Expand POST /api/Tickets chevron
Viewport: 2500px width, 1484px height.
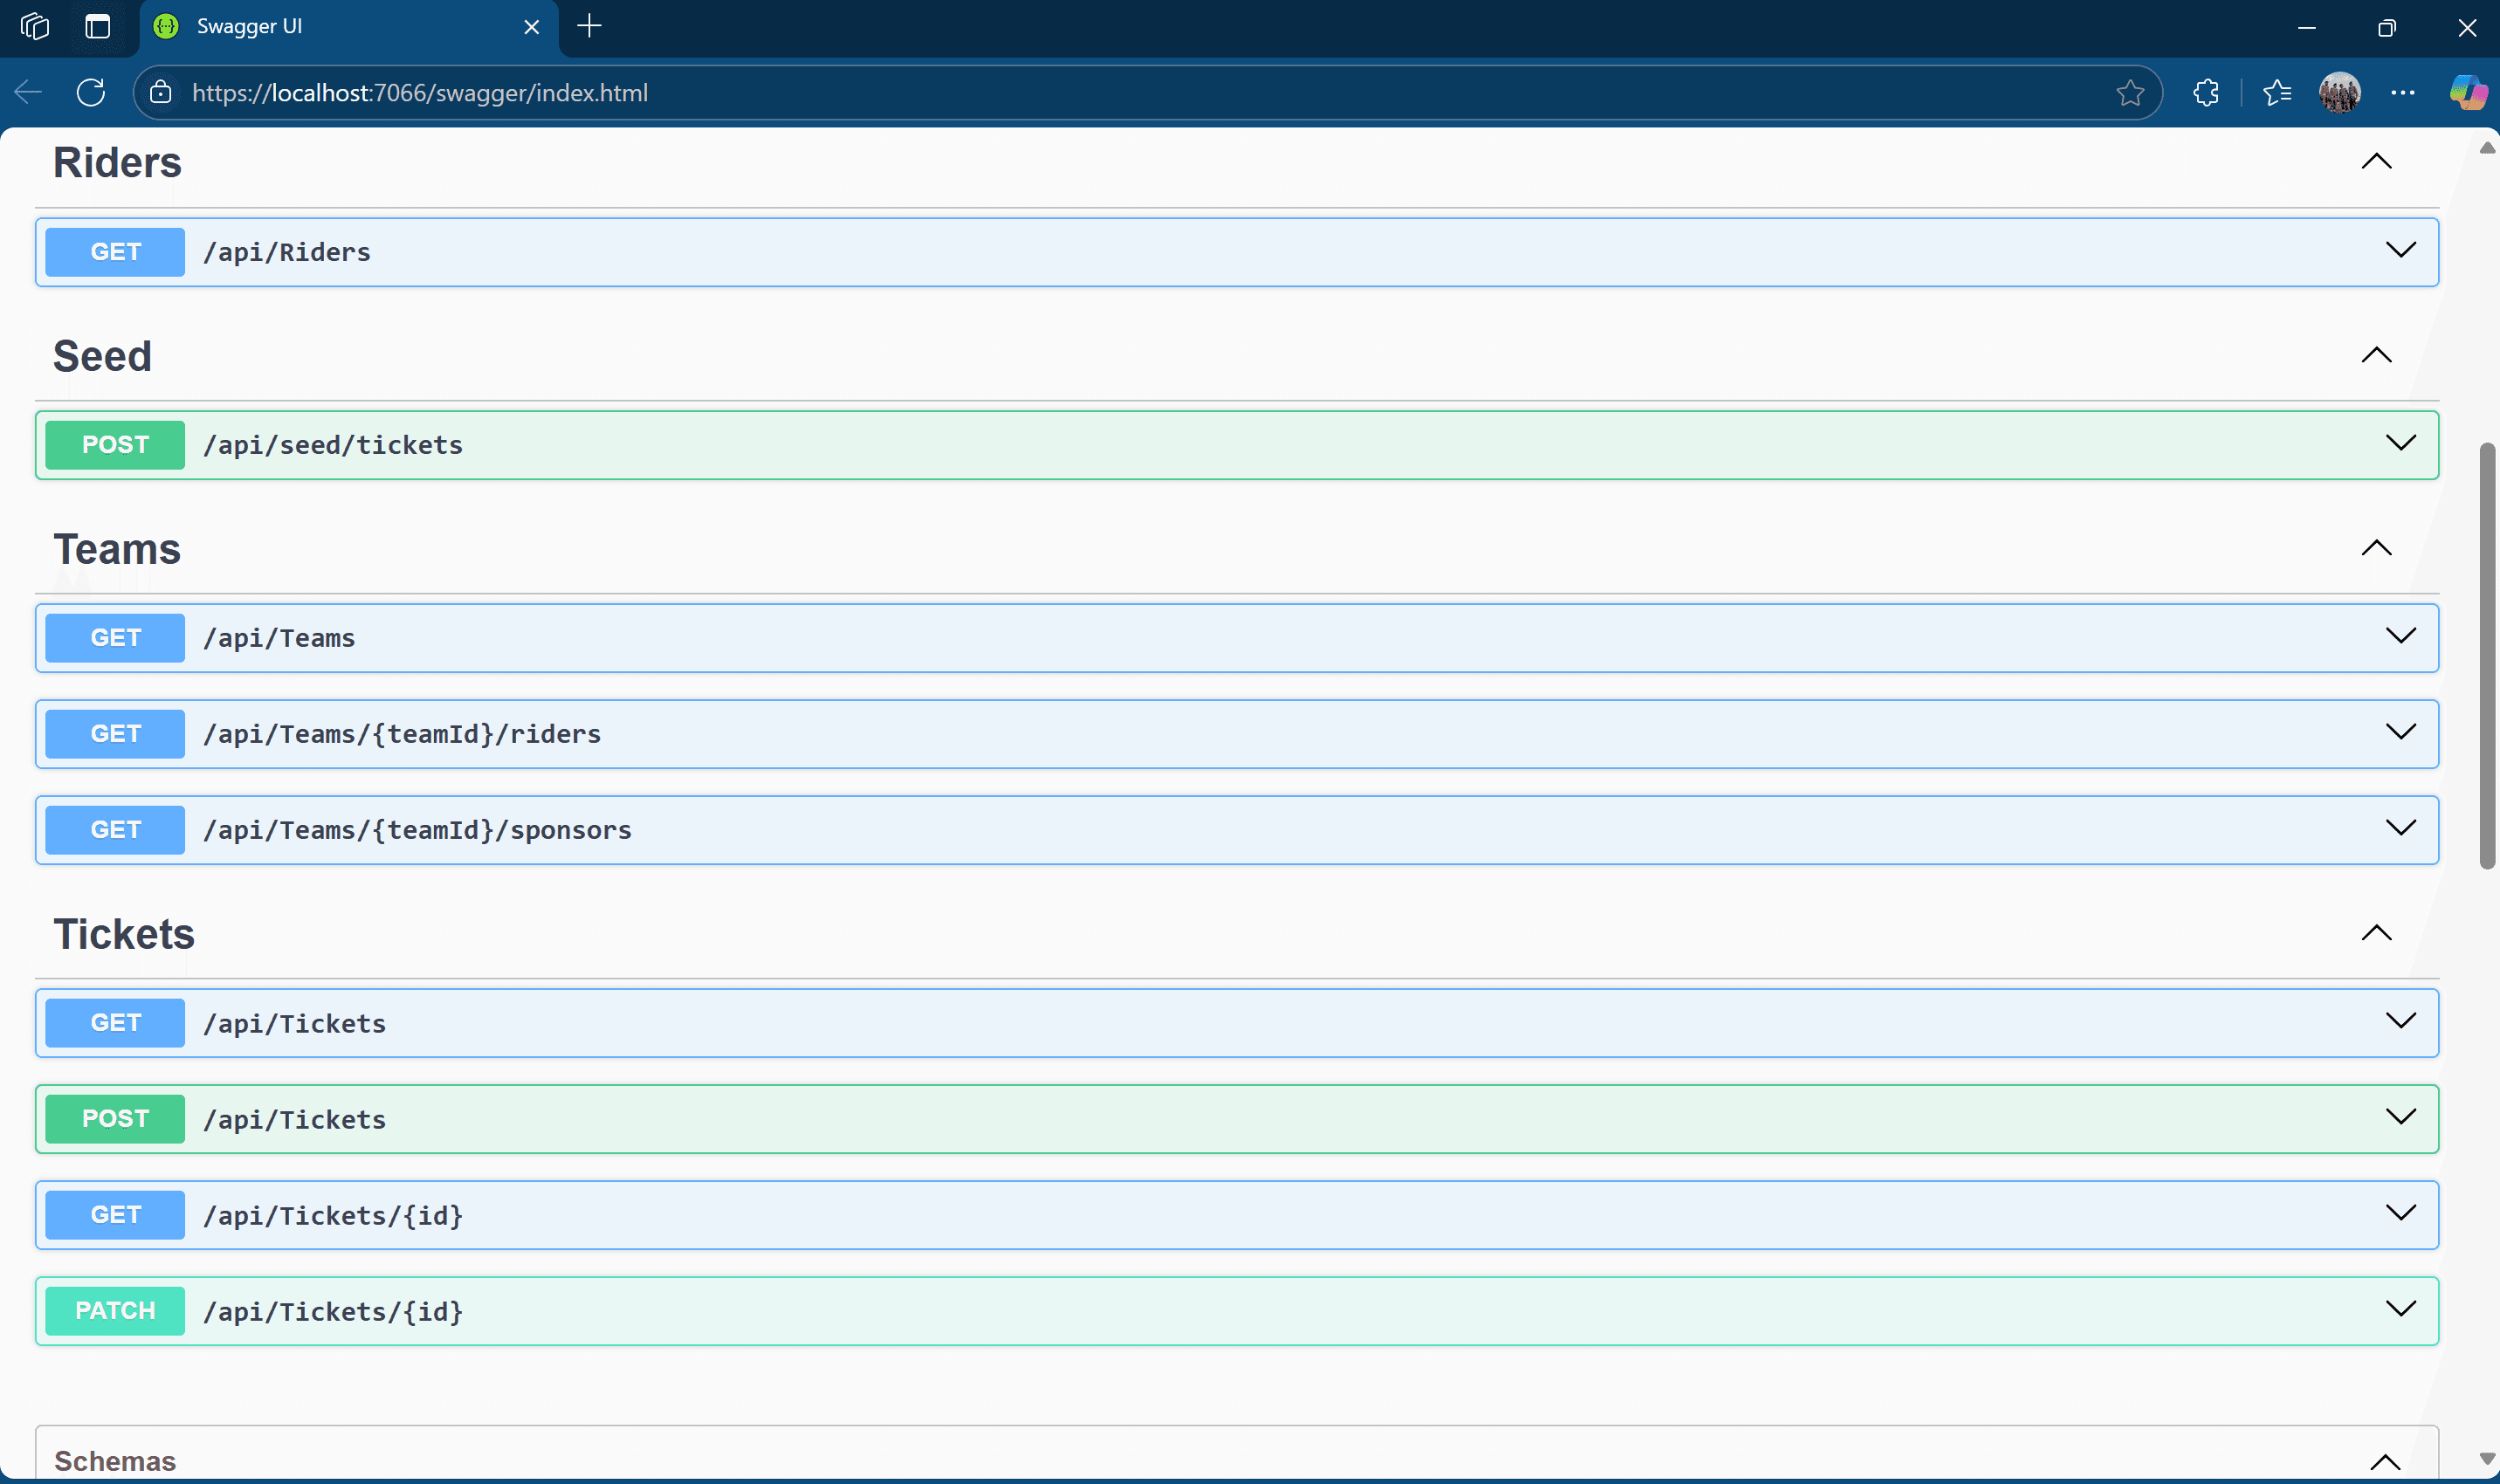click(x=2400, y=1117)
